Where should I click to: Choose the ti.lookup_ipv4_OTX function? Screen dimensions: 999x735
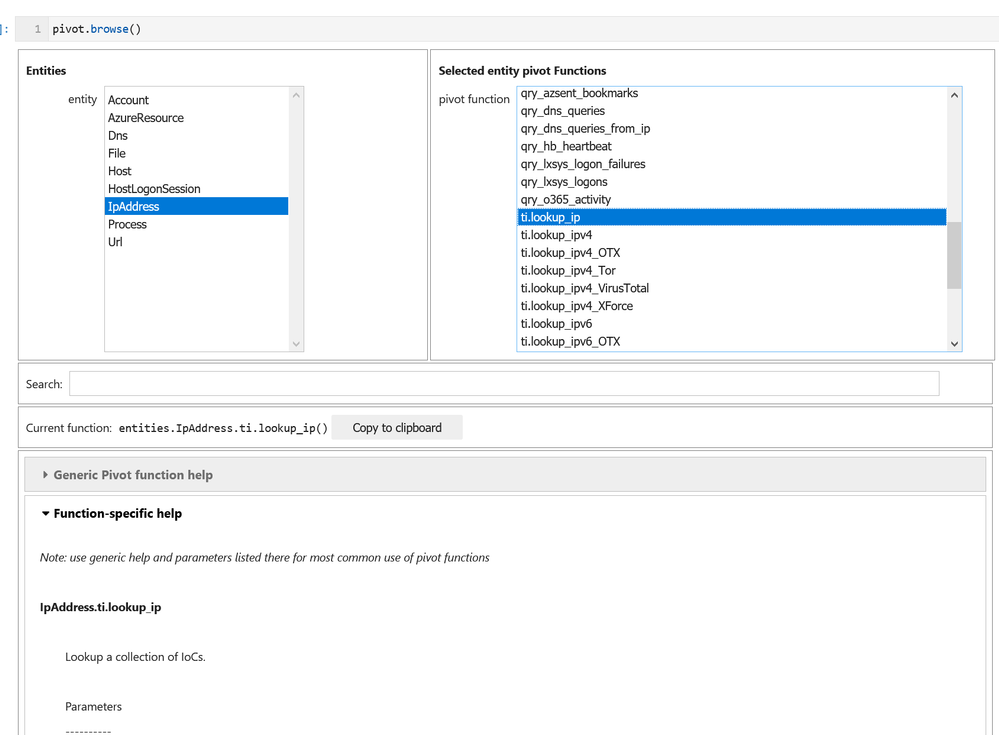731,253
